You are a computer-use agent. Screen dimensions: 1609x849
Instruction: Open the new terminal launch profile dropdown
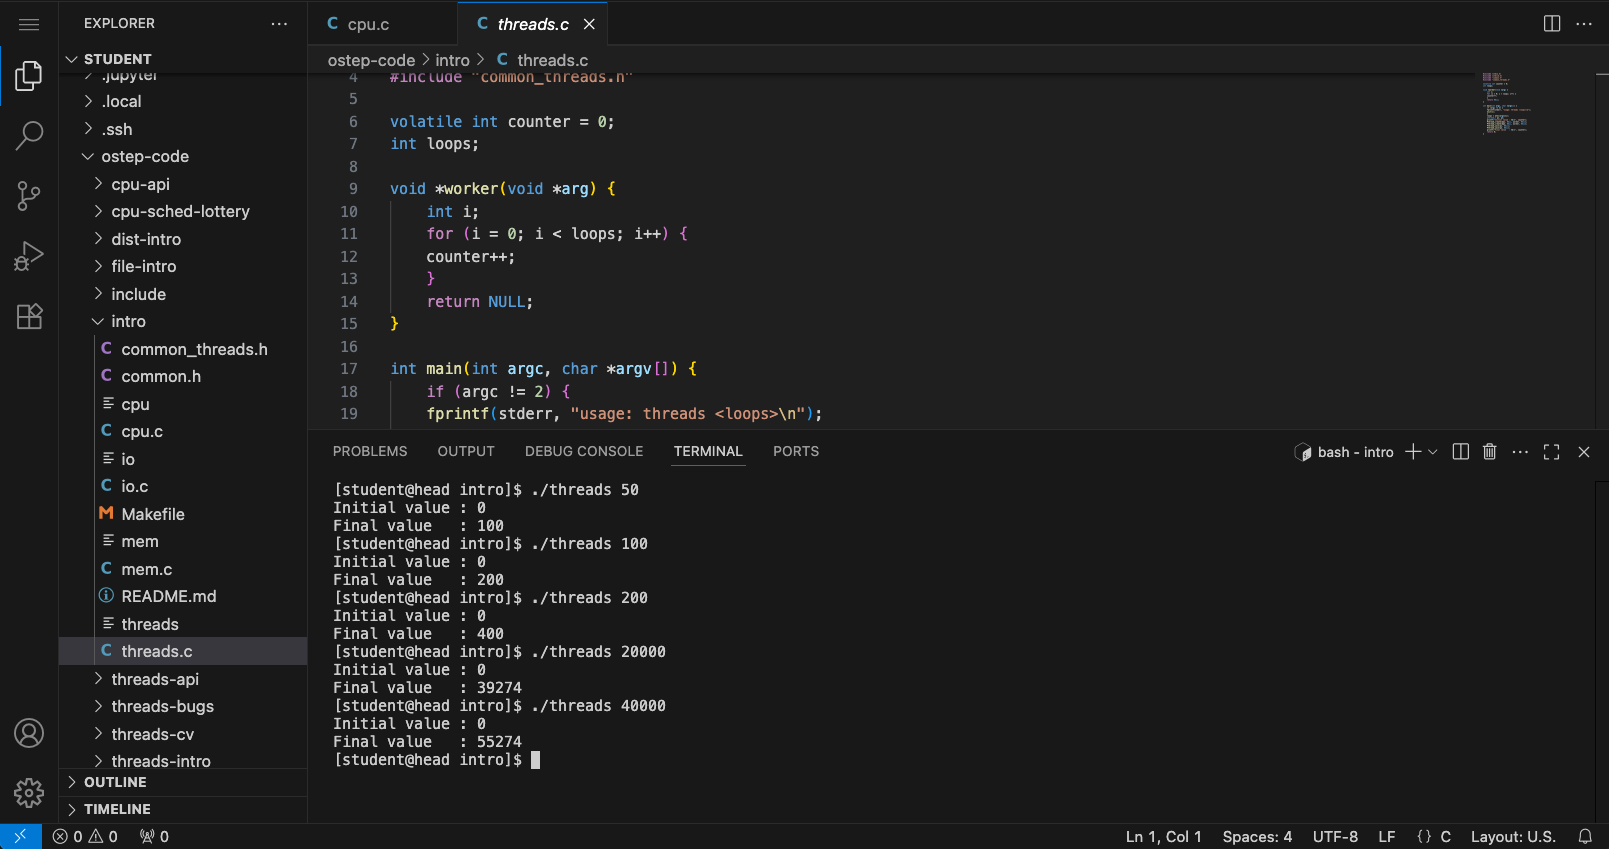[x=1433, y=452]
